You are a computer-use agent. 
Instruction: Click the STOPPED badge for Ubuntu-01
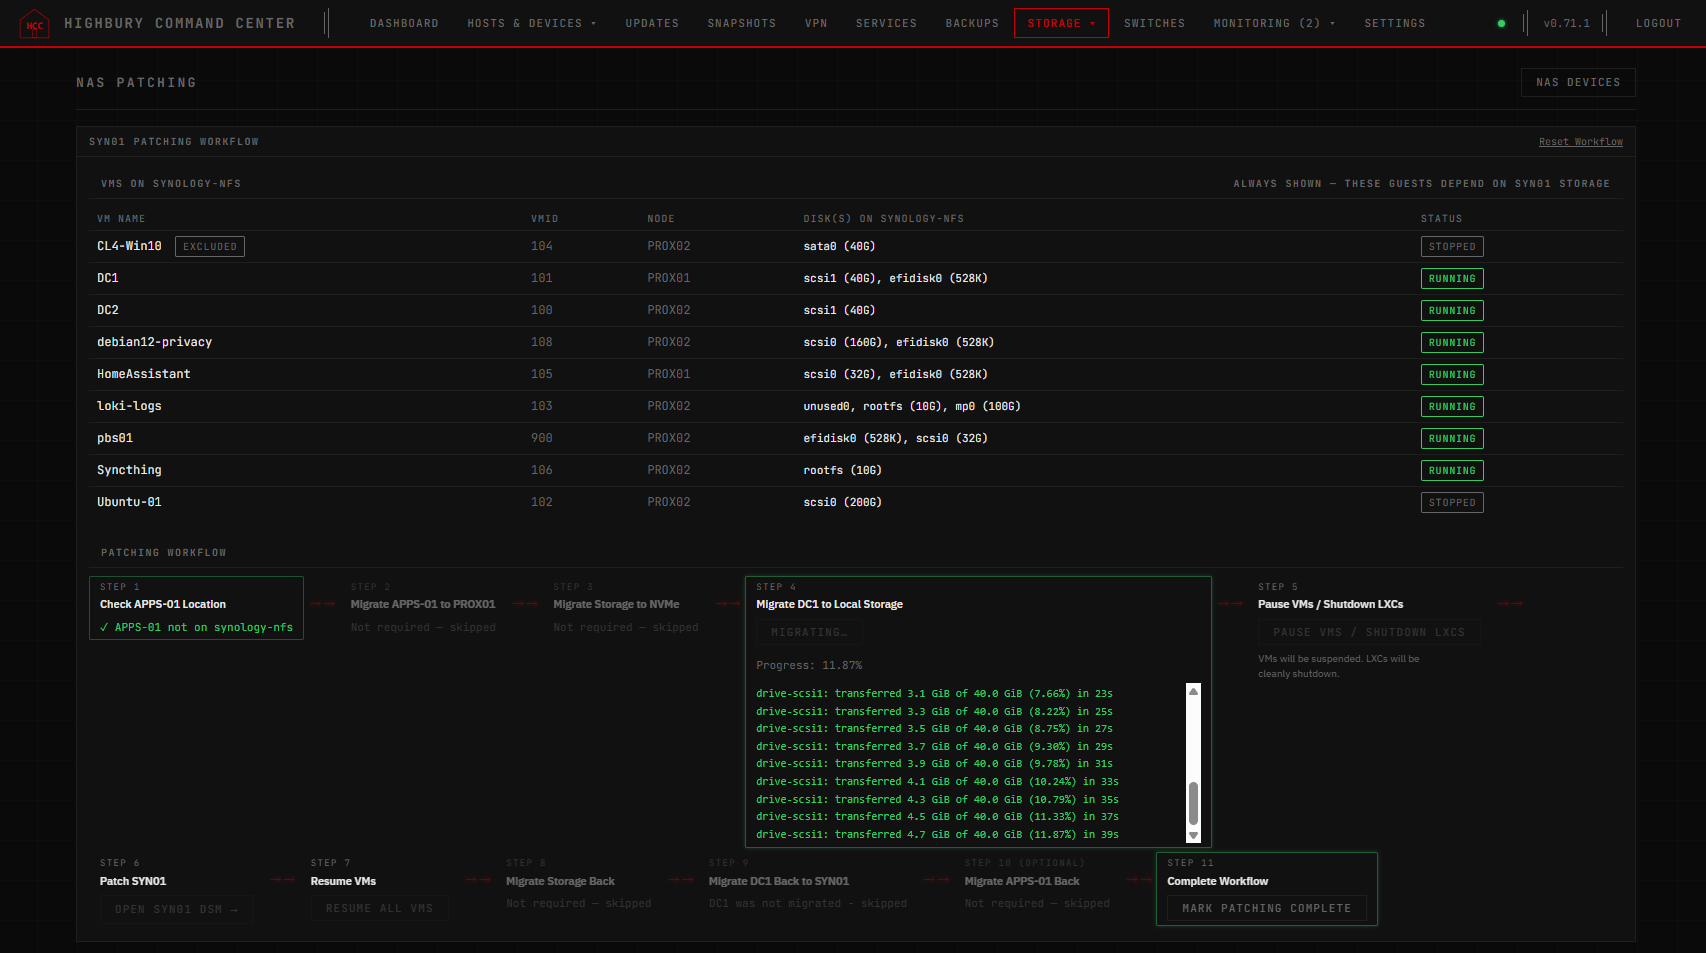tap(1452, 502)
